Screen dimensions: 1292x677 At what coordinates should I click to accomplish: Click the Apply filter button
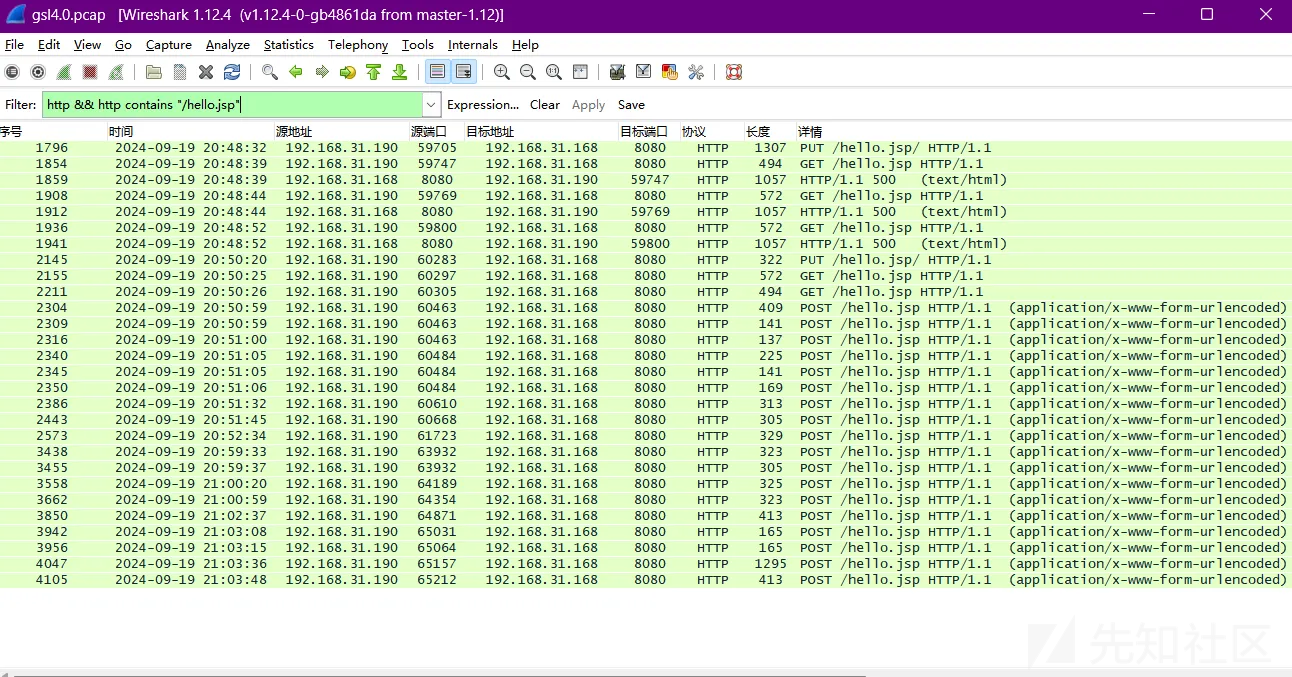click(x=588, y=104)
